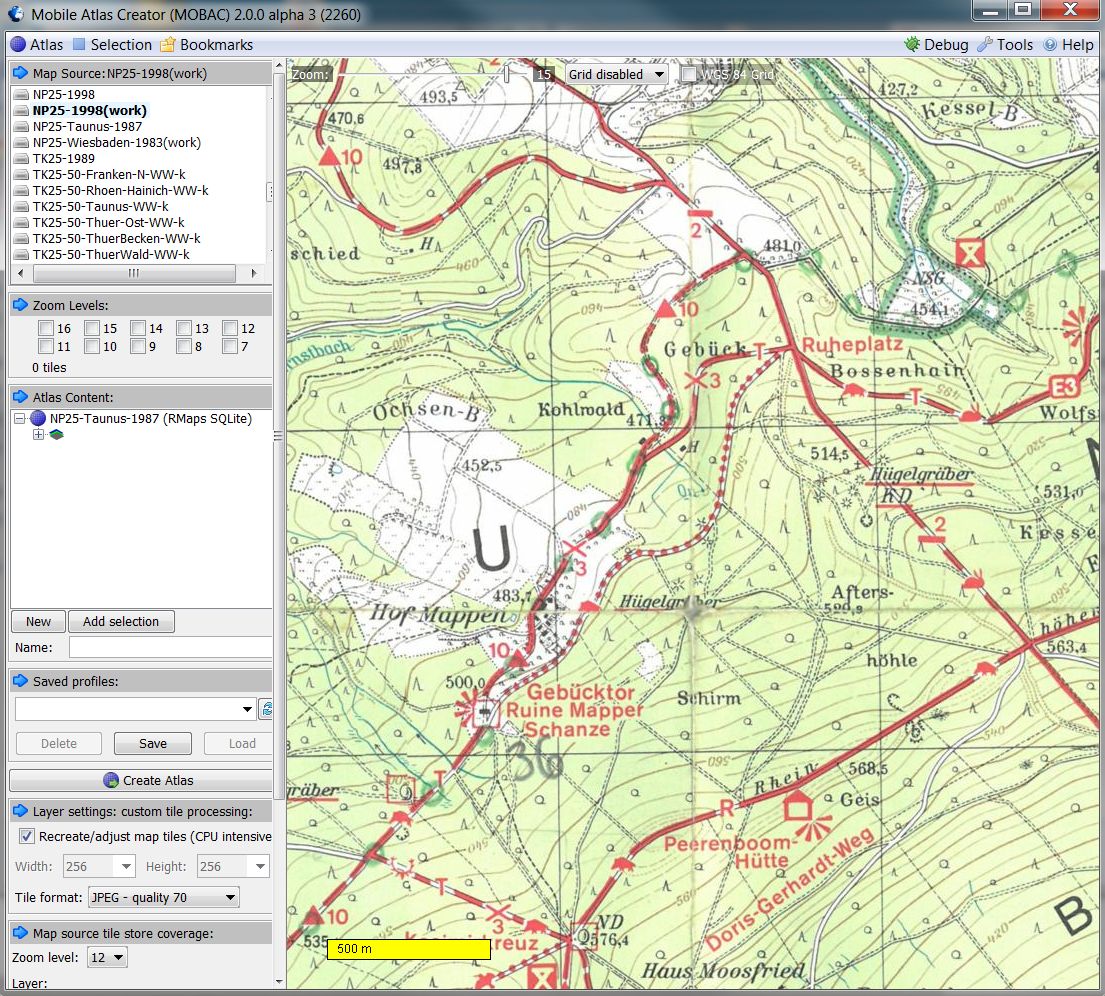Select TK25-50-ThuerBecken-WW-k map source
This screenshot has width=1105, height=996.
coord(116,239)
